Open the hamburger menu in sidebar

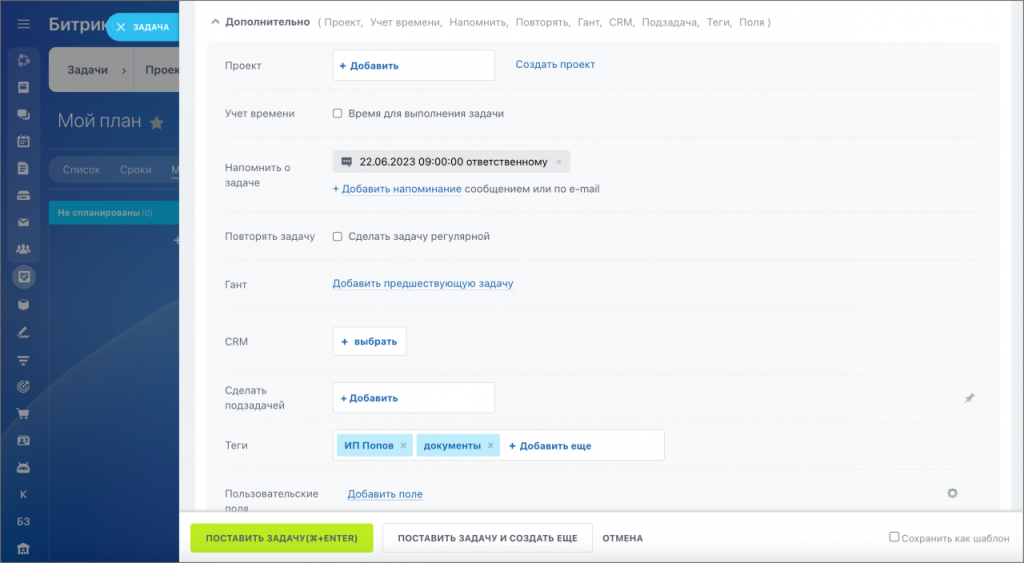click(x=24, y=25)
